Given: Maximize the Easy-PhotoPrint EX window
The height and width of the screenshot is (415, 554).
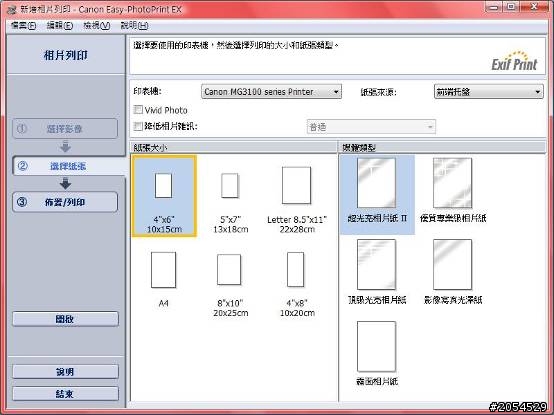Looking at the screenshot, I should pos(511,7).
